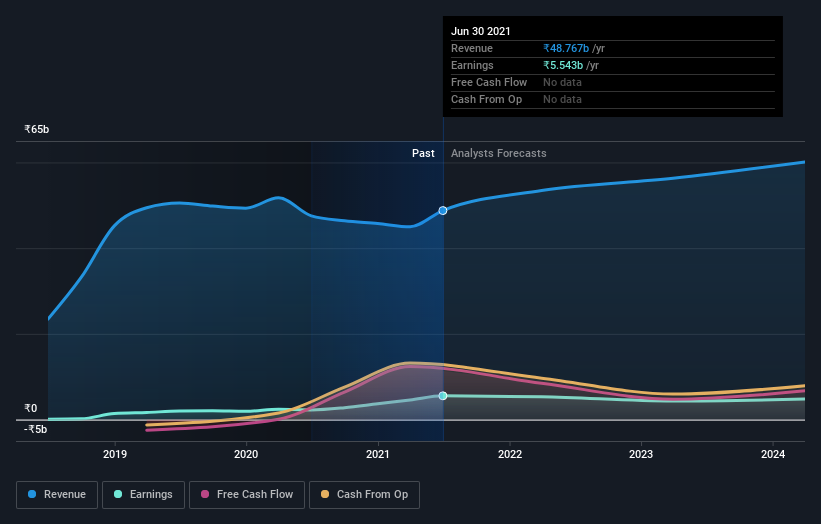Screen dimensions: 821x524
Task: Click the Cash From Op row label in tooltip
Action: (486, 99)
